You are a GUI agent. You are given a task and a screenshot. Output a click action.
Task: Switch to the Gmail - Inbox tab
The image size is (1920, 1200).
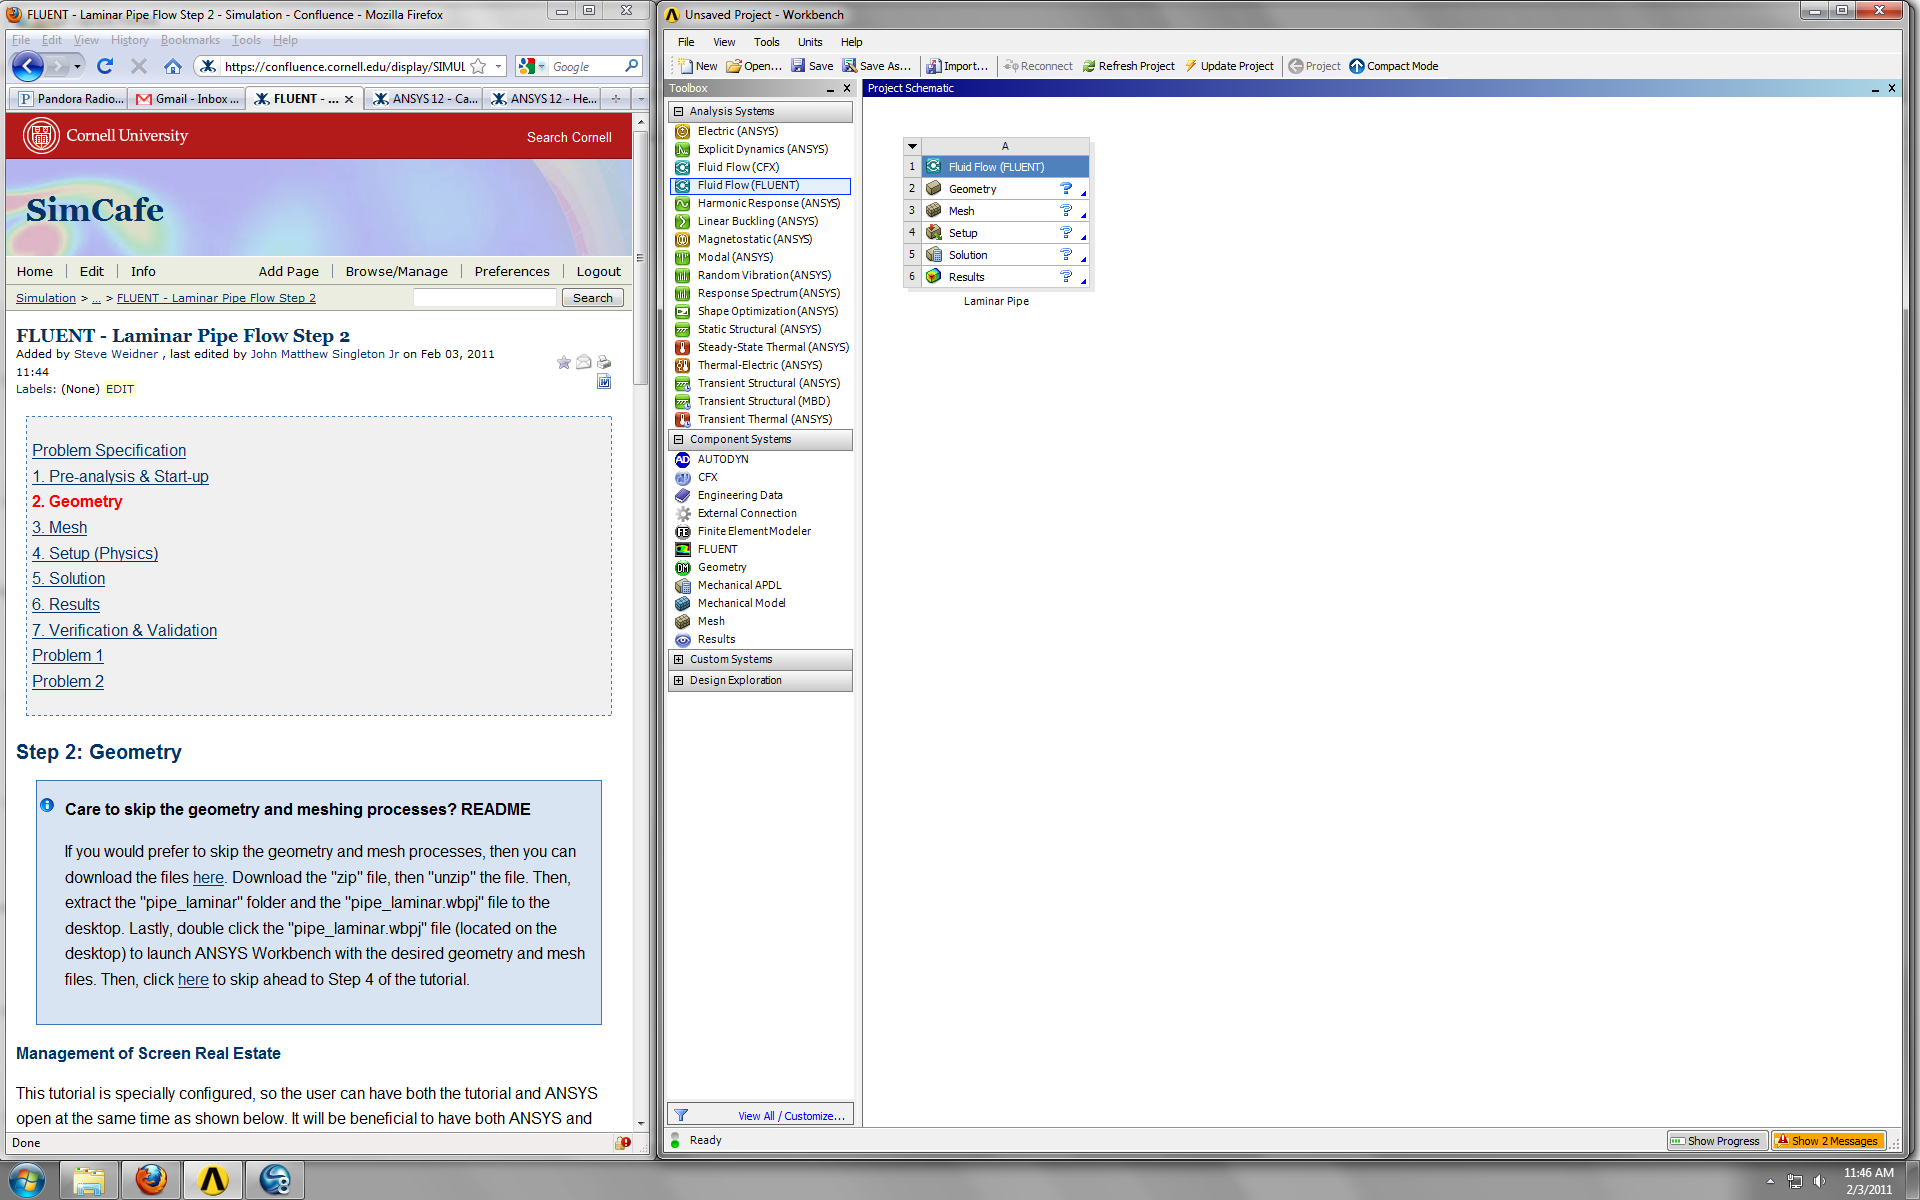[189, 99]
